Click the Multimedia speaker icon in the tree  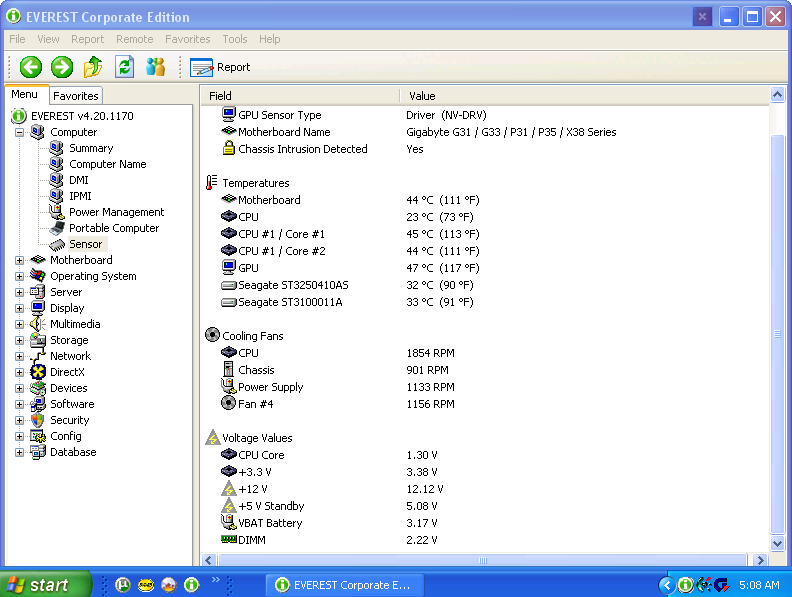38,324
